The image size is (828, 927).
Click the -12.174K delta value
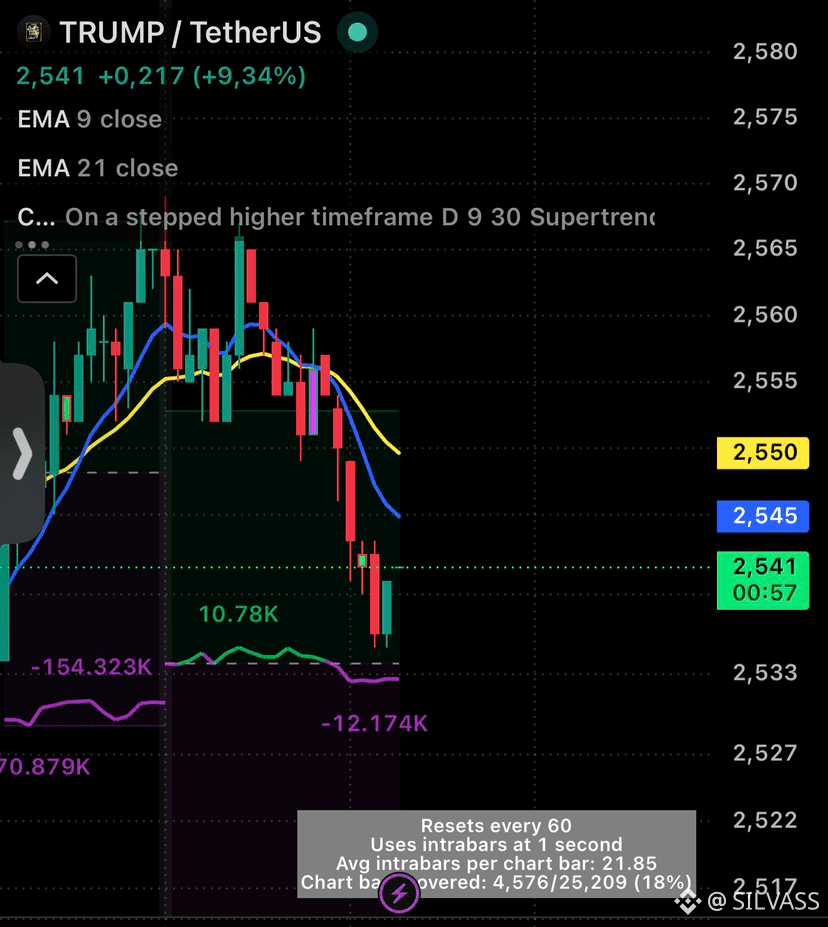(374, 724)
